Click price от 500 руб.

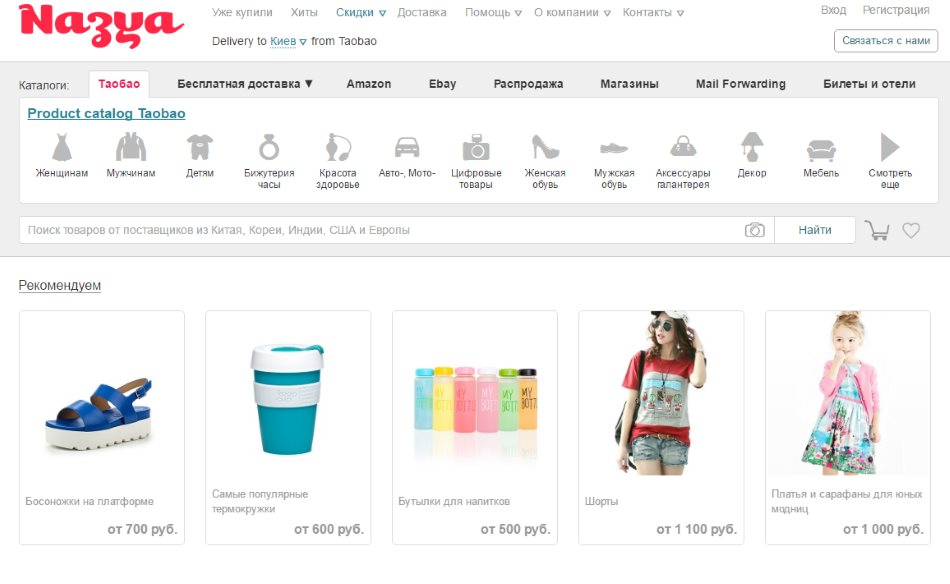[x=516, y=529]
